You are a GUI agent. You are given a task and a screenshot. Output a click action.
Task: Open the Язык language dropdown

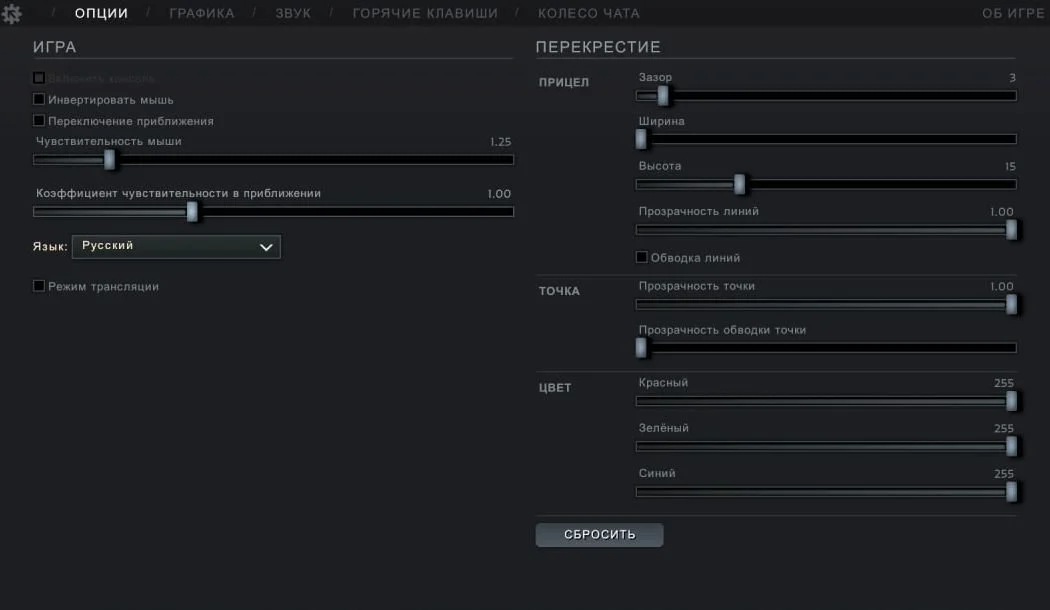(x=176, y=246)
